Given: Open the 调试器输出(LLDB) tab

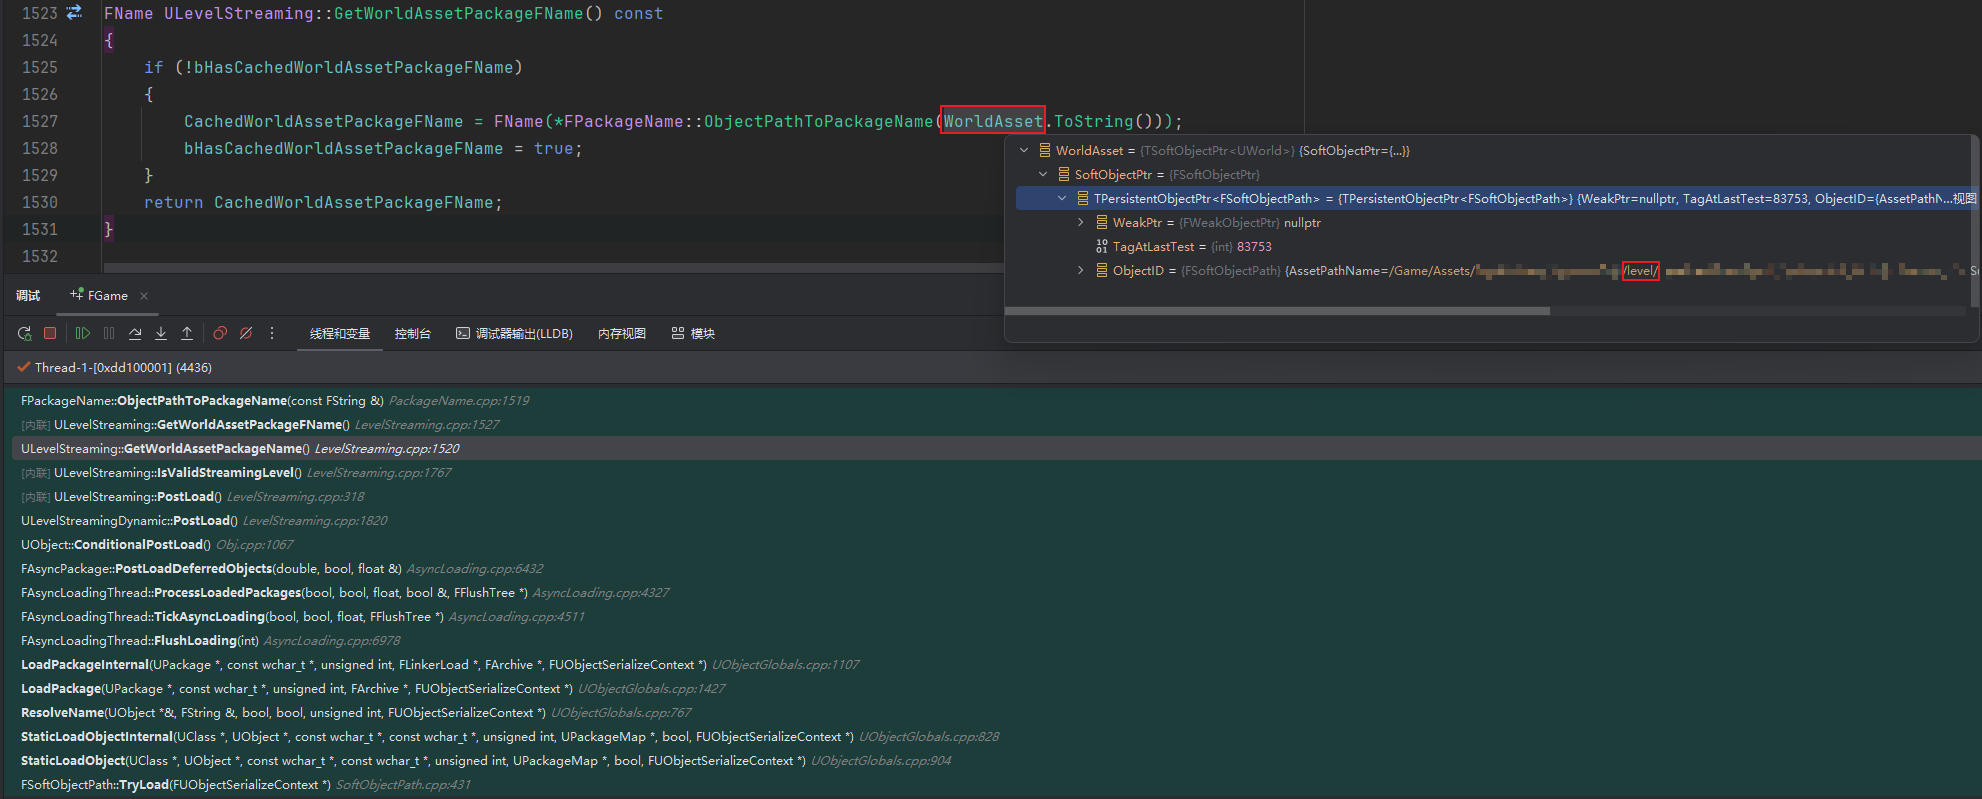Looking at the screenshot, I should pos(514,334).
